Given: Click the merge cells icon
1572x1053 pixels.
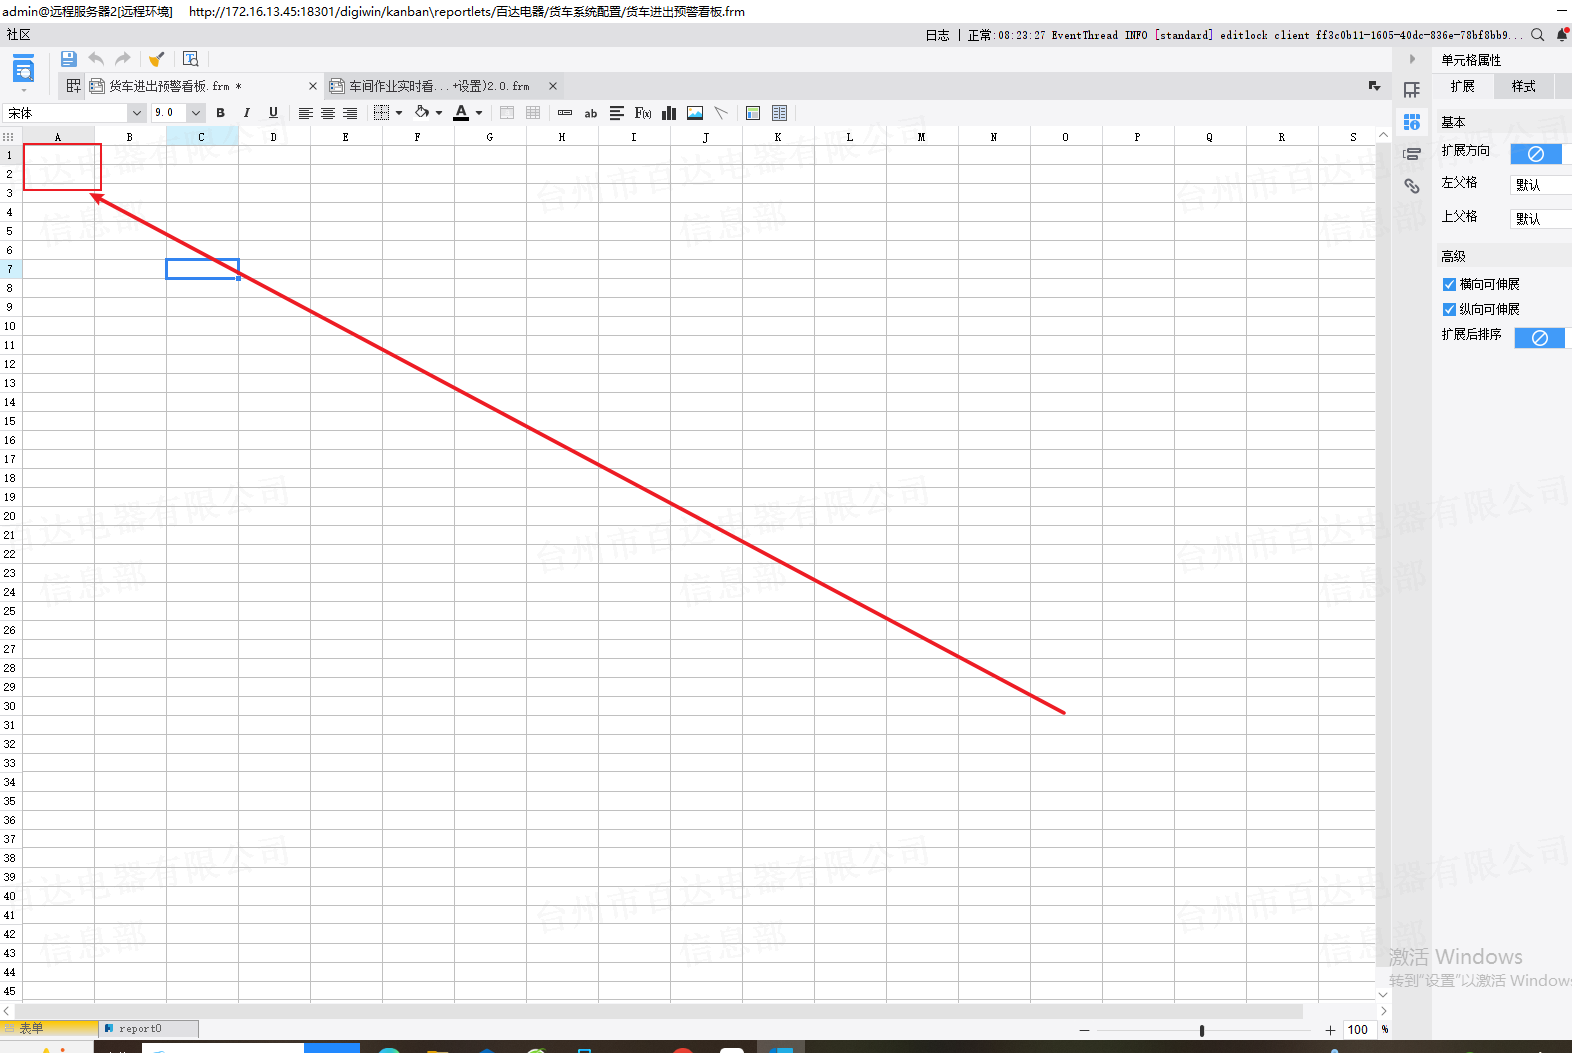Looking at the screenshot, I should 507,113.
